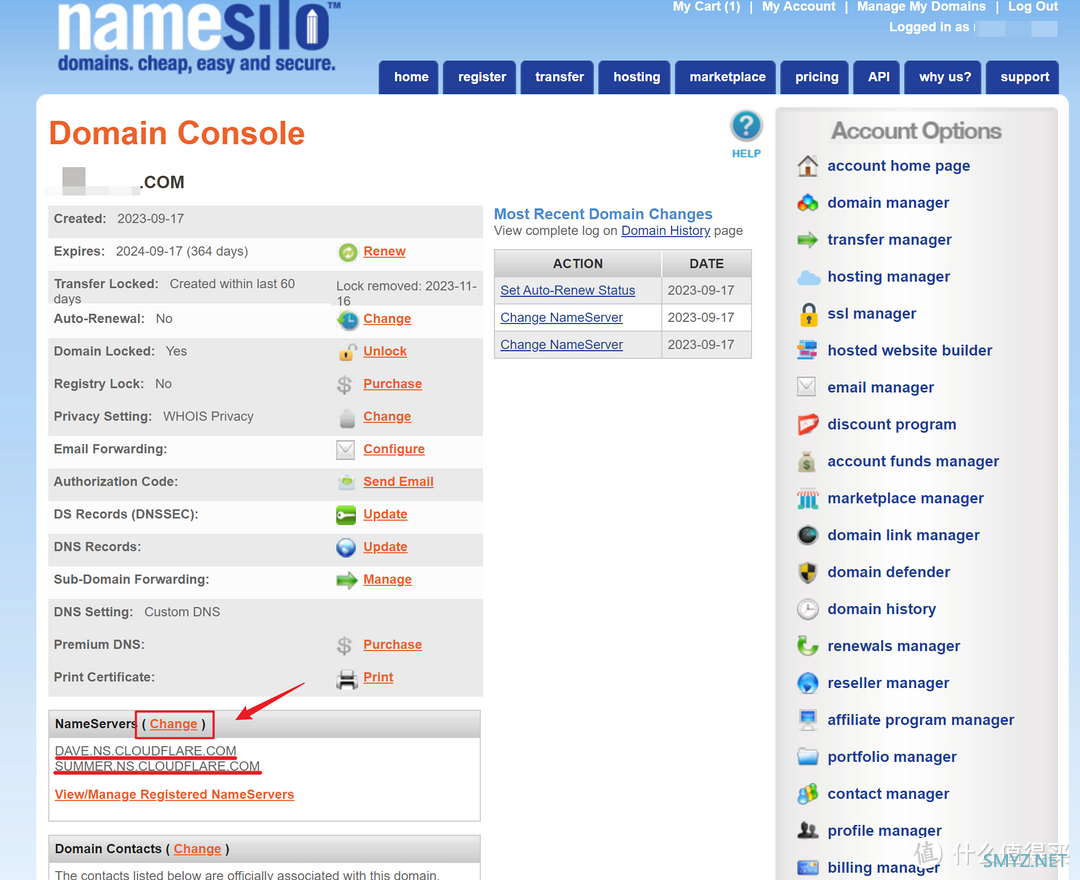1080x880 pixels.
Task: Open the API tab
Action: click(x=878, y=77)
